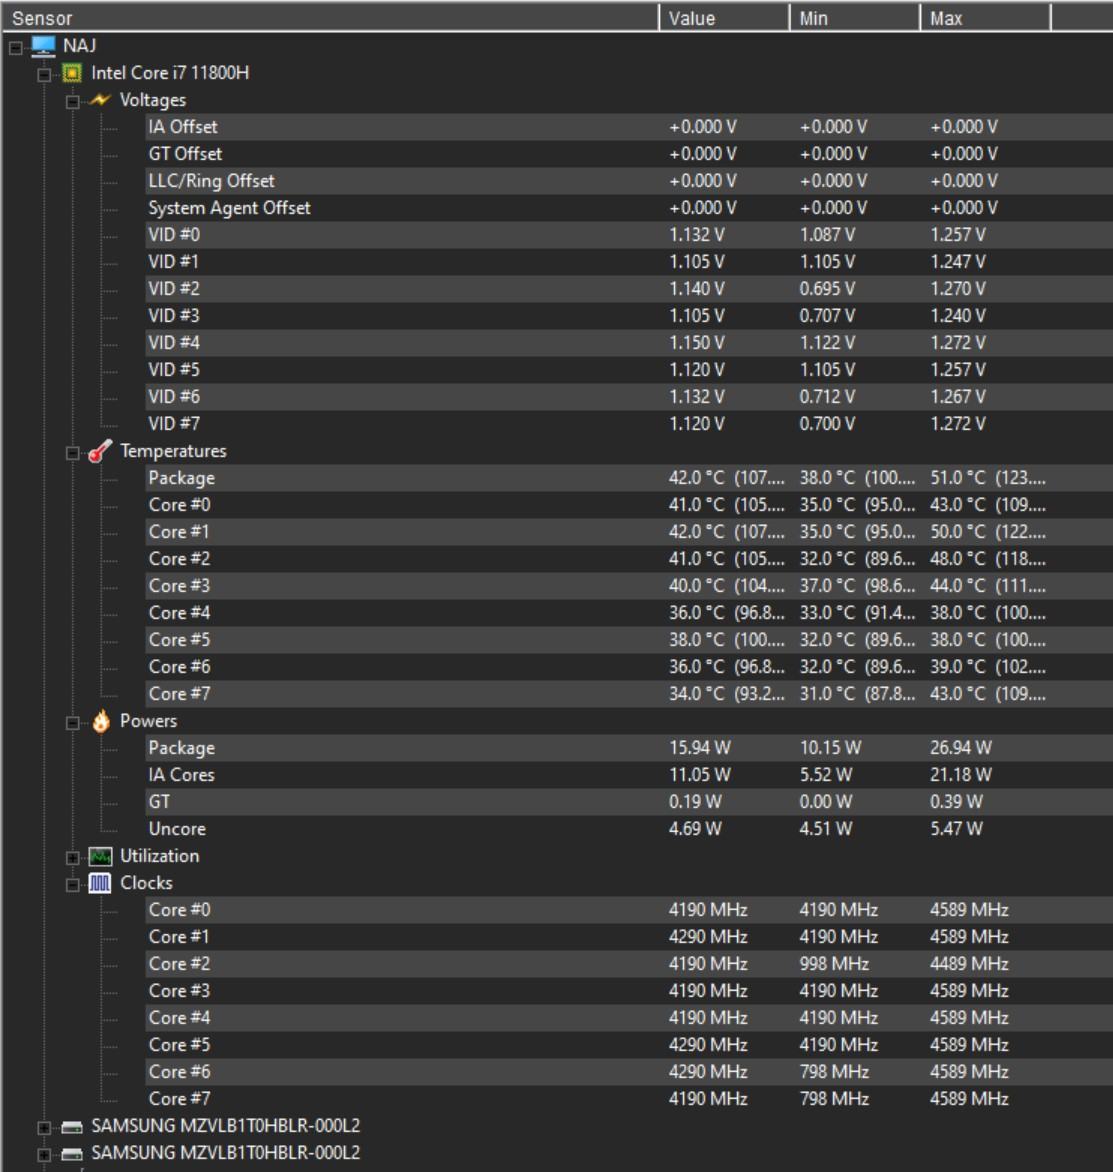This screenshot has width=1113, height=1172.
Task: Select Core #5 row under Clocks
Action: click(628, 1045)
